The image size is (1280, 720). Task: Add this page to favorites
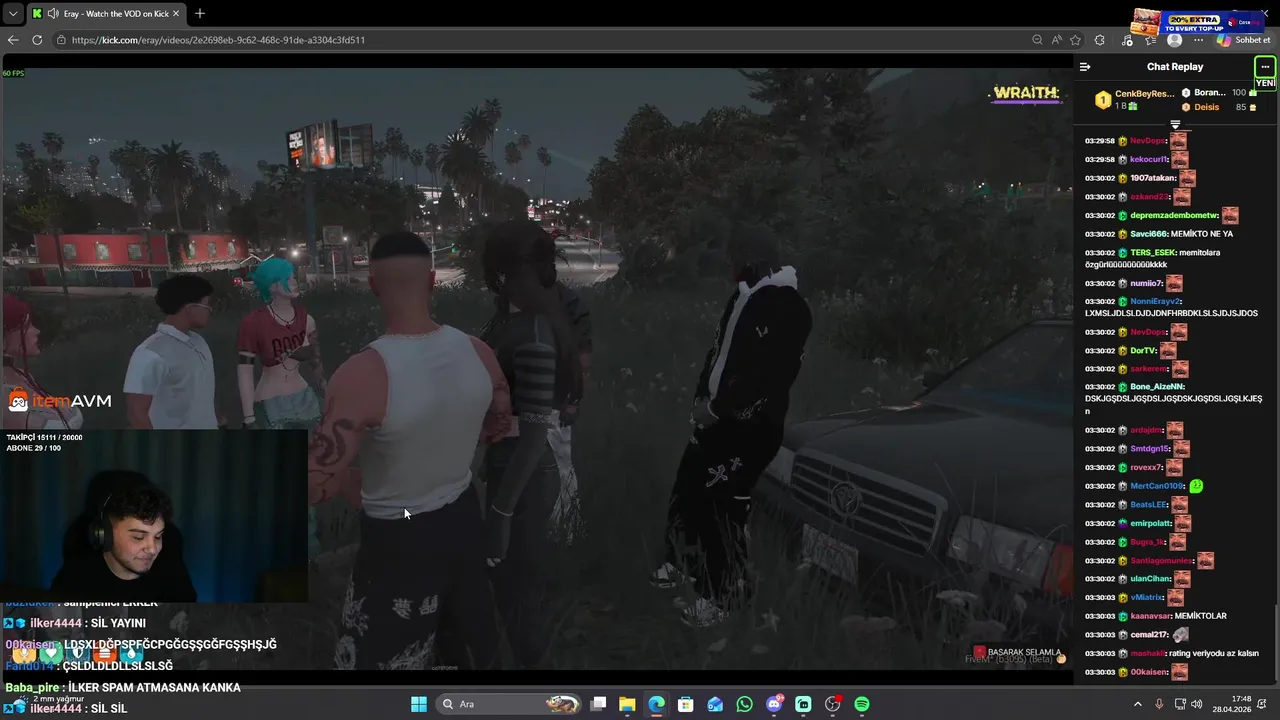[x=1075, y=40]
